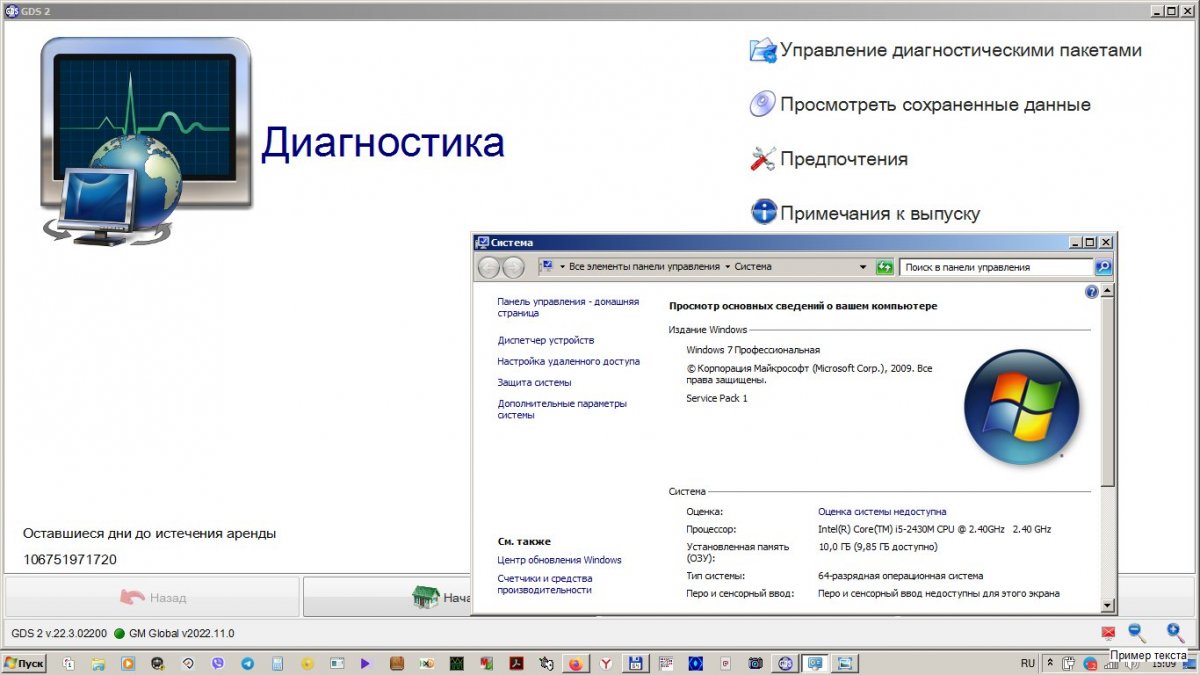Viewport: 1200px width, 675px height.
Task: Open Панель управления - домашняя страница
Action: (x=568, y=307)
